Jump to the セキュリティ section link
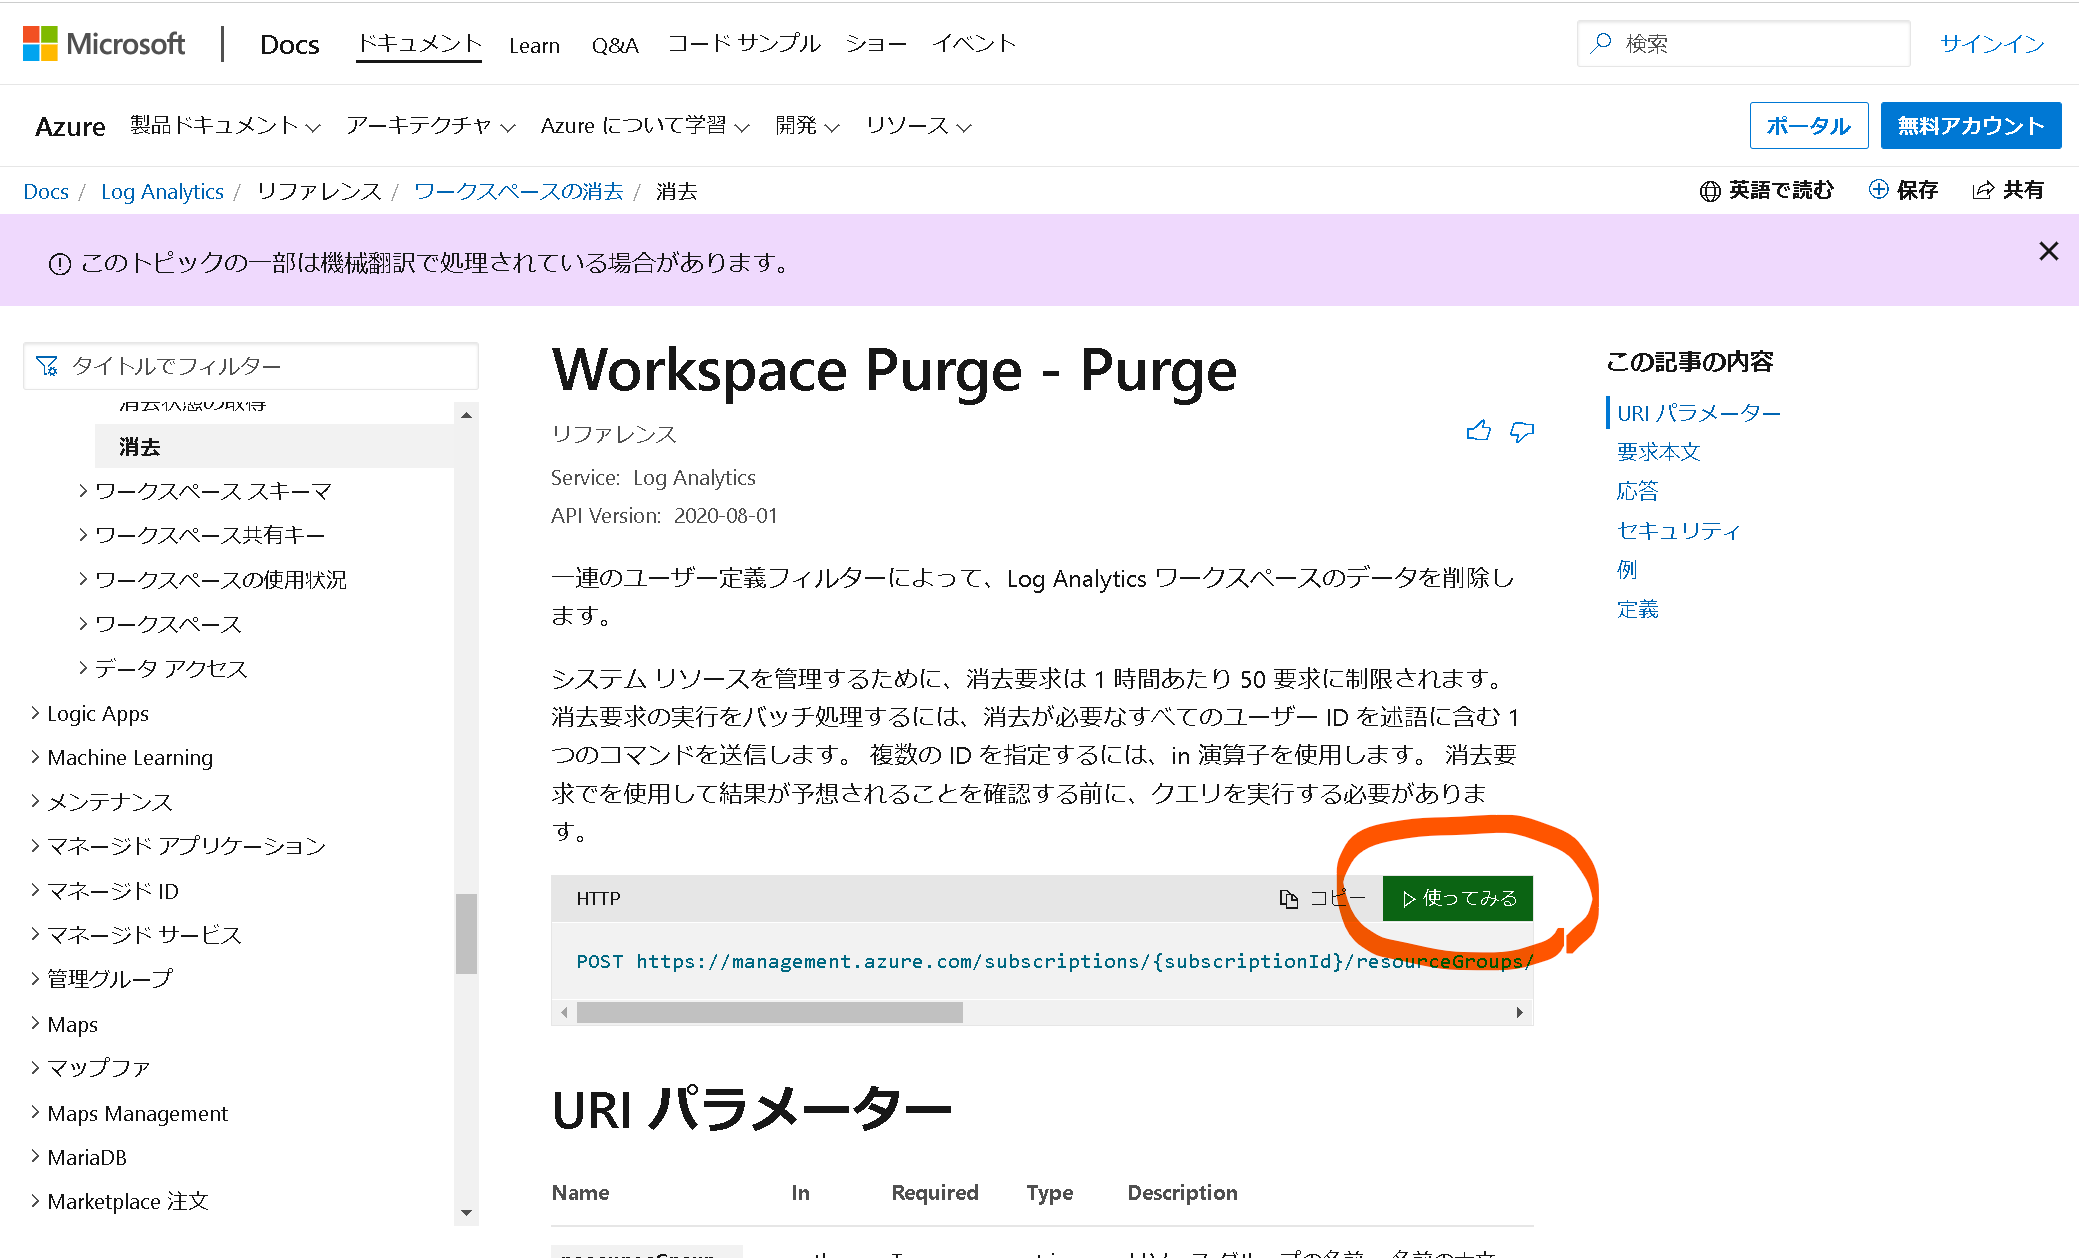Image resolution: width=2079 pixels, height=1258 pixels. coord(1678,530)
